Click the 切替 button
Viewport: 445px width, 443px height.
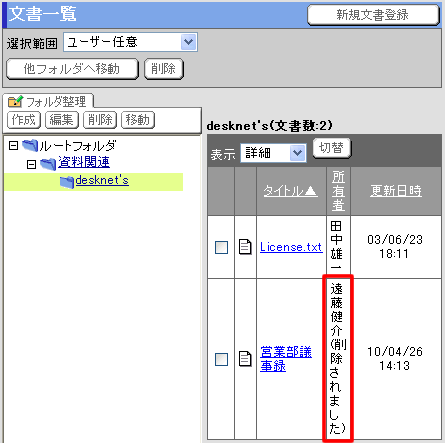coord(332,148)
